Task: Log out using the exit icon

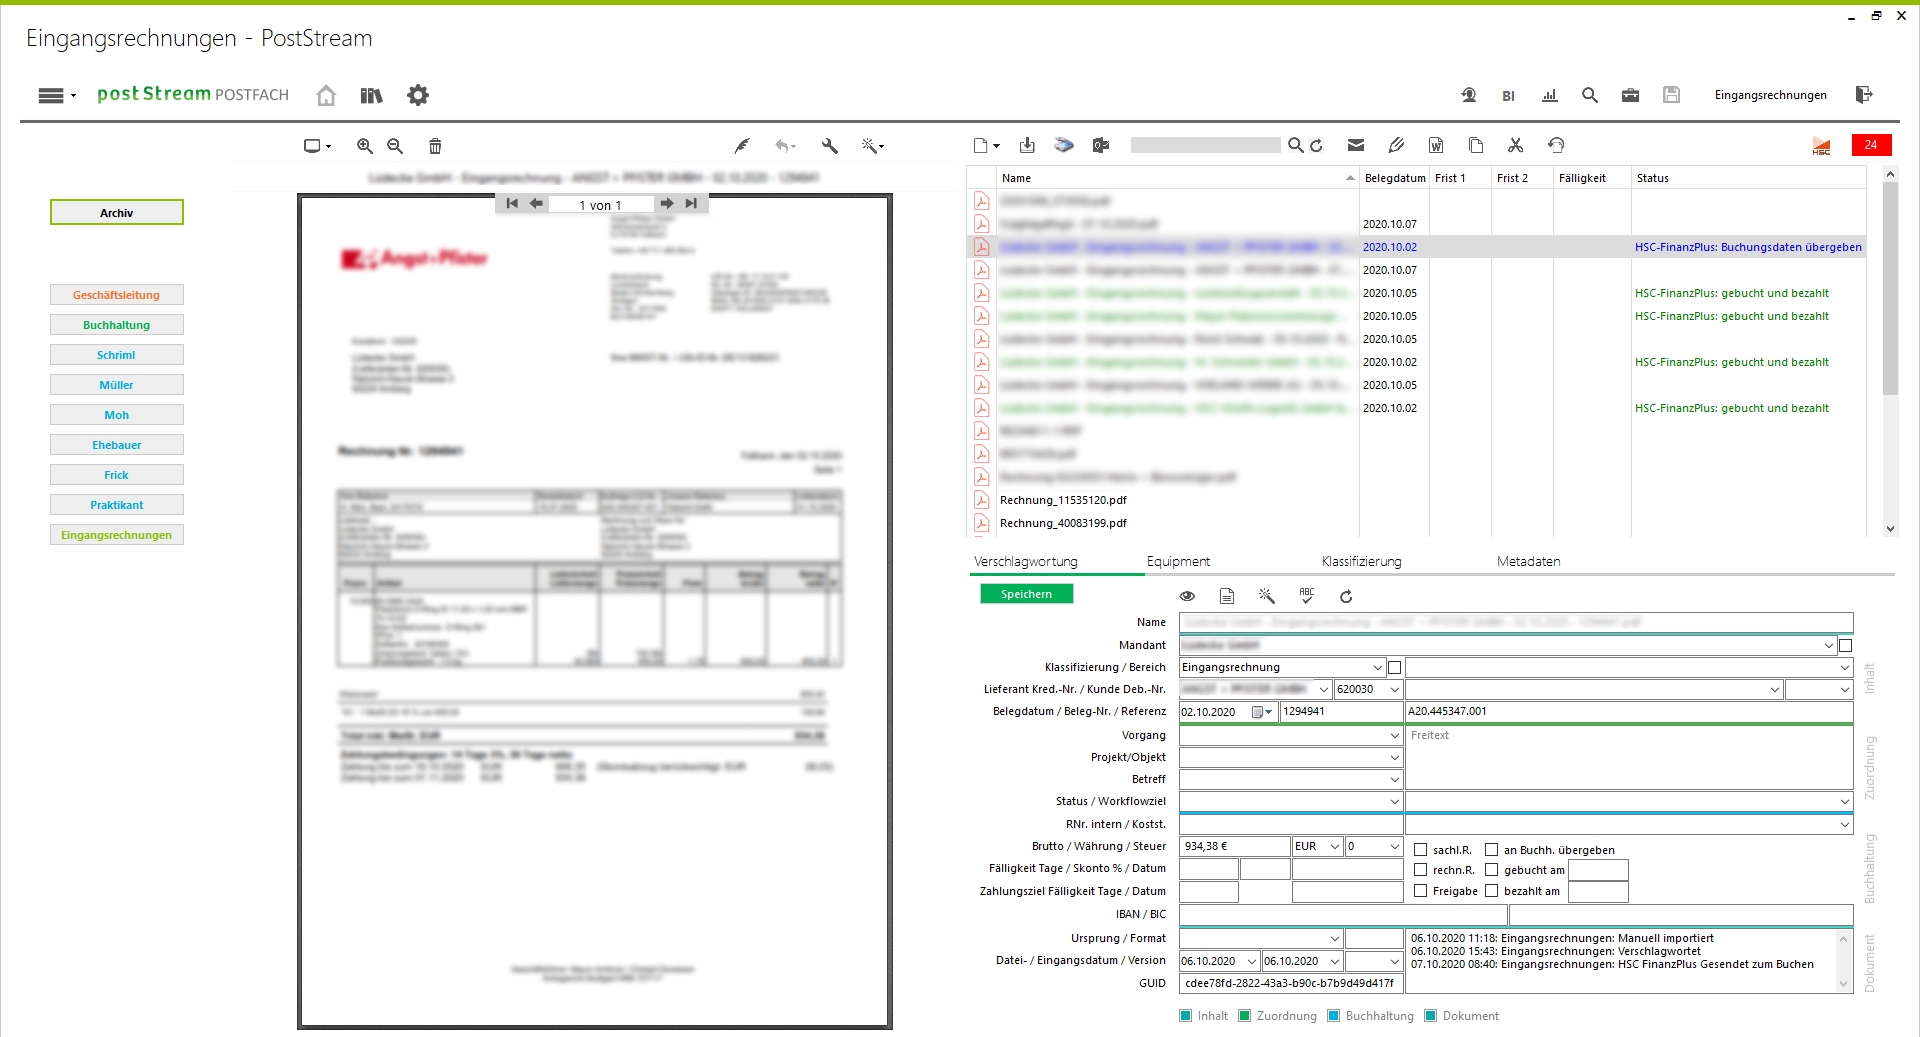Action: point(1864,95)
